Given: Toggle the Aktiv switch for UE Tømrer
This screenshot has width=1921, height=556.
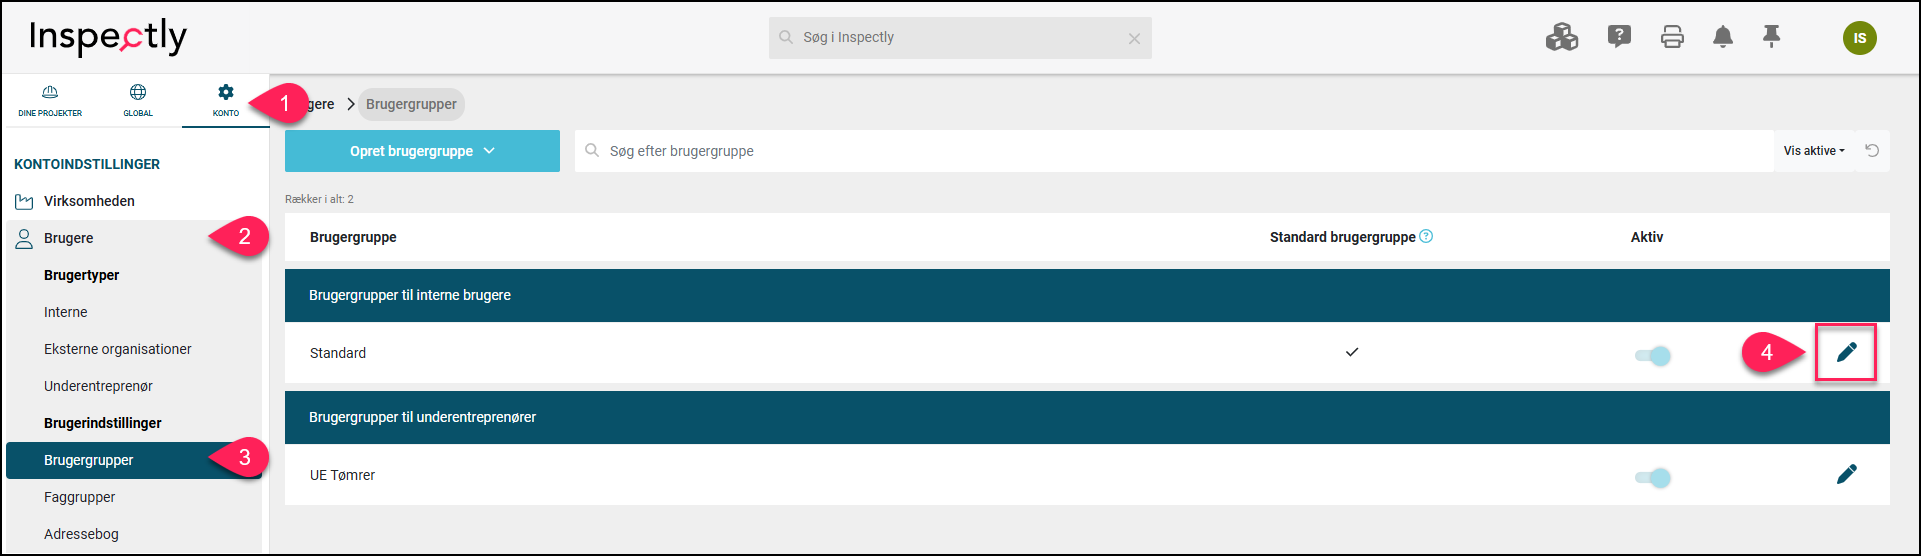Looking at the screenshot, I should pos(1653,477).
